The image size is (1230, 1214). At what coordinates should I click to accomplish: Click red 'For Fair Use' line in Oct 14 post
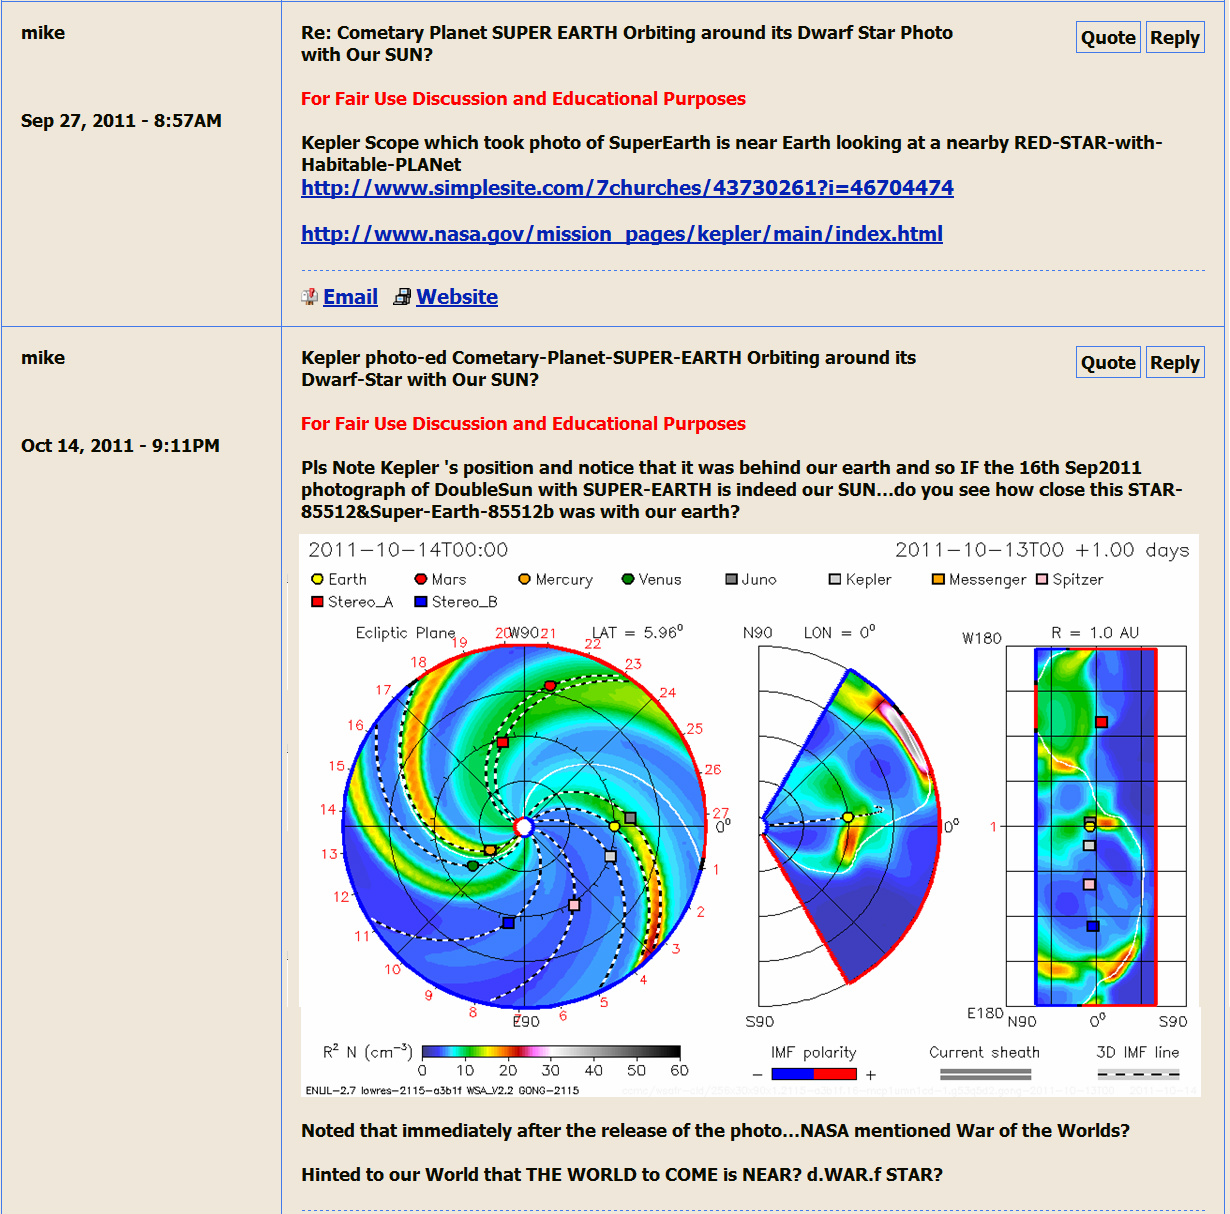[523, 424]
